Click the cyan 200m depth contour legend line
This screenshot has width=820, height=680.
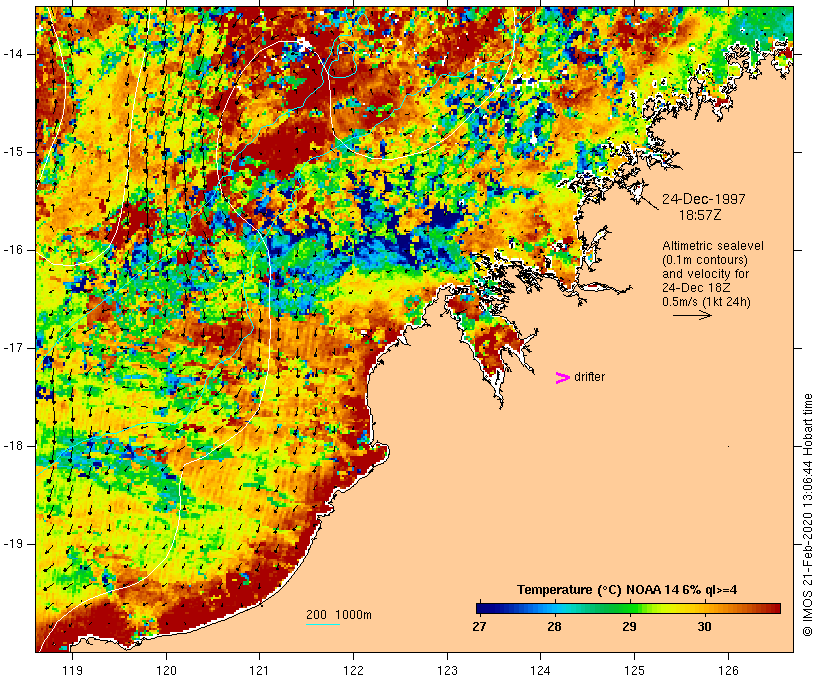322,624
